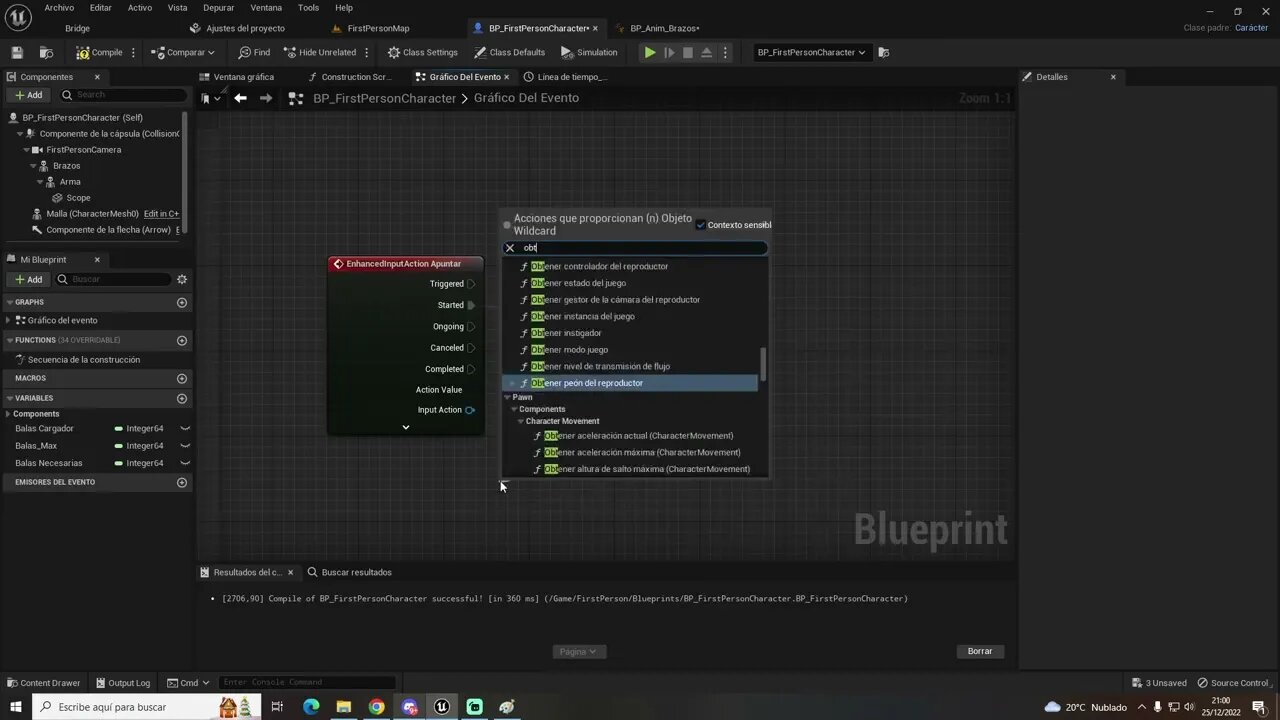Toggle visibility eye of the Balas_Max variable

(185, 446)
